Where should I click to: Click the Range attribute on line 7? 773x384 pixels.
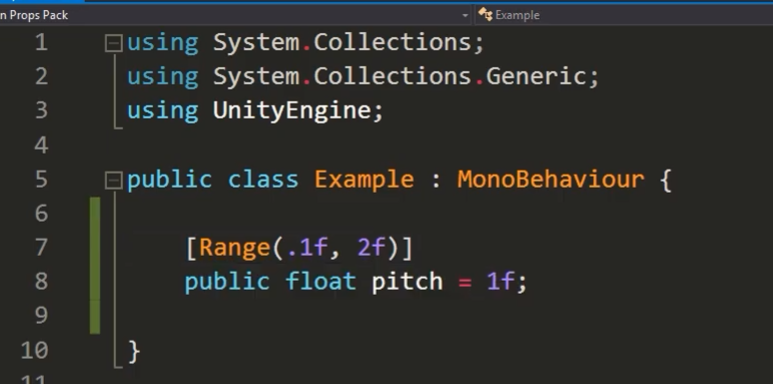(x=235, y=247)
